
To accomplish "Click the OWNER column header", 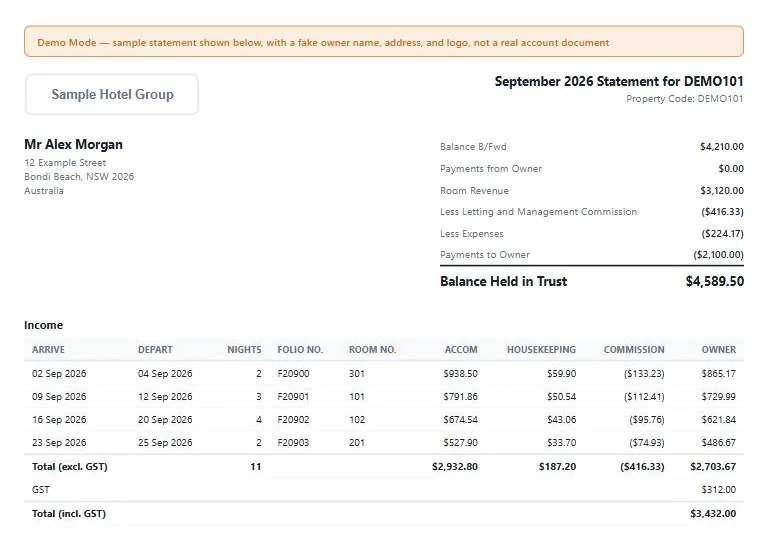I will [719, 350].
